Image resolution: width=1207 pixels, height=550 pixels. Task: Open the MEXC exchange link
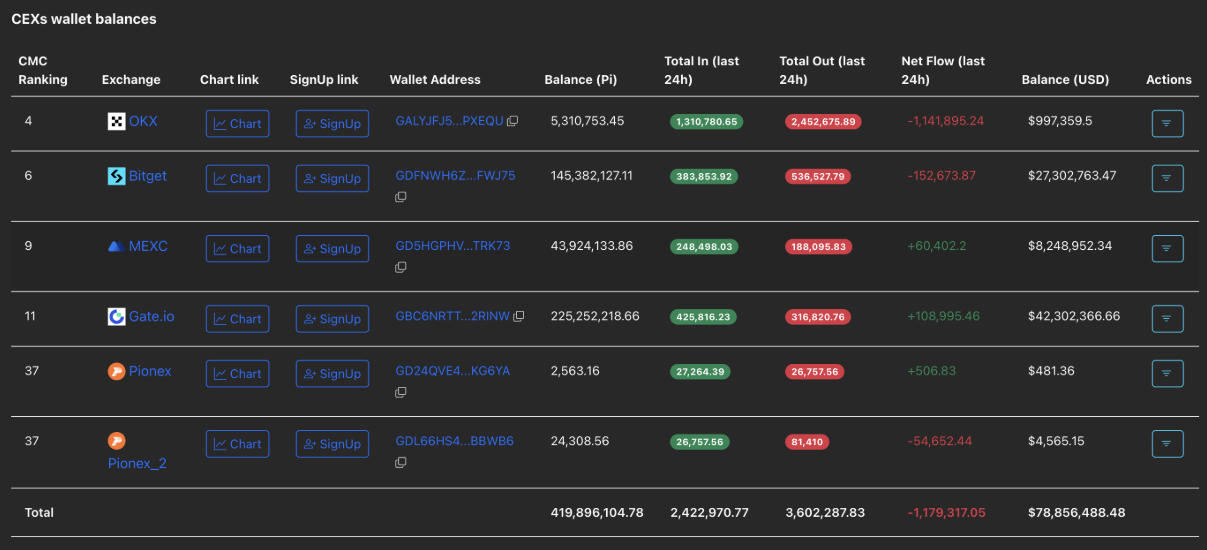[148, 246]
